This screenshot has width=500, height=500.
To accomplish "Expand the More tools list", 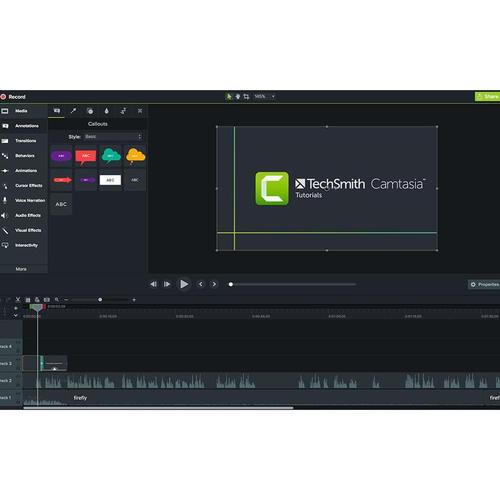I will tap(21, 269).
